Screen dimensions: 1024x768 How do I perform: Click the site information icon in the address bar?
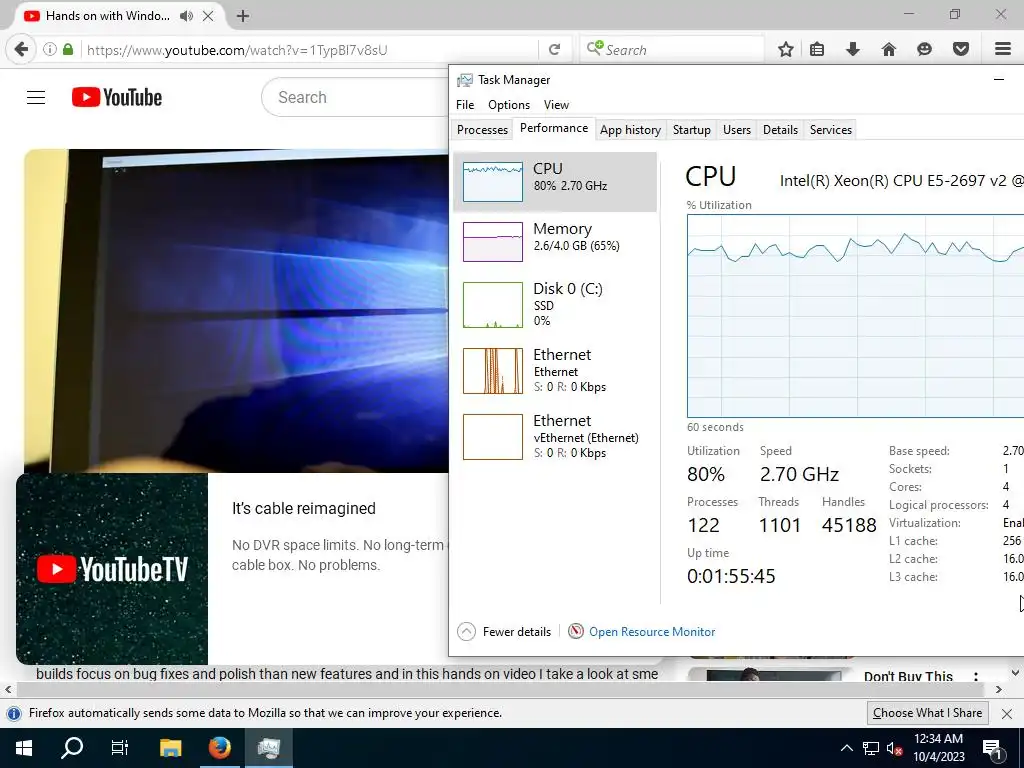tap(50, 49)
